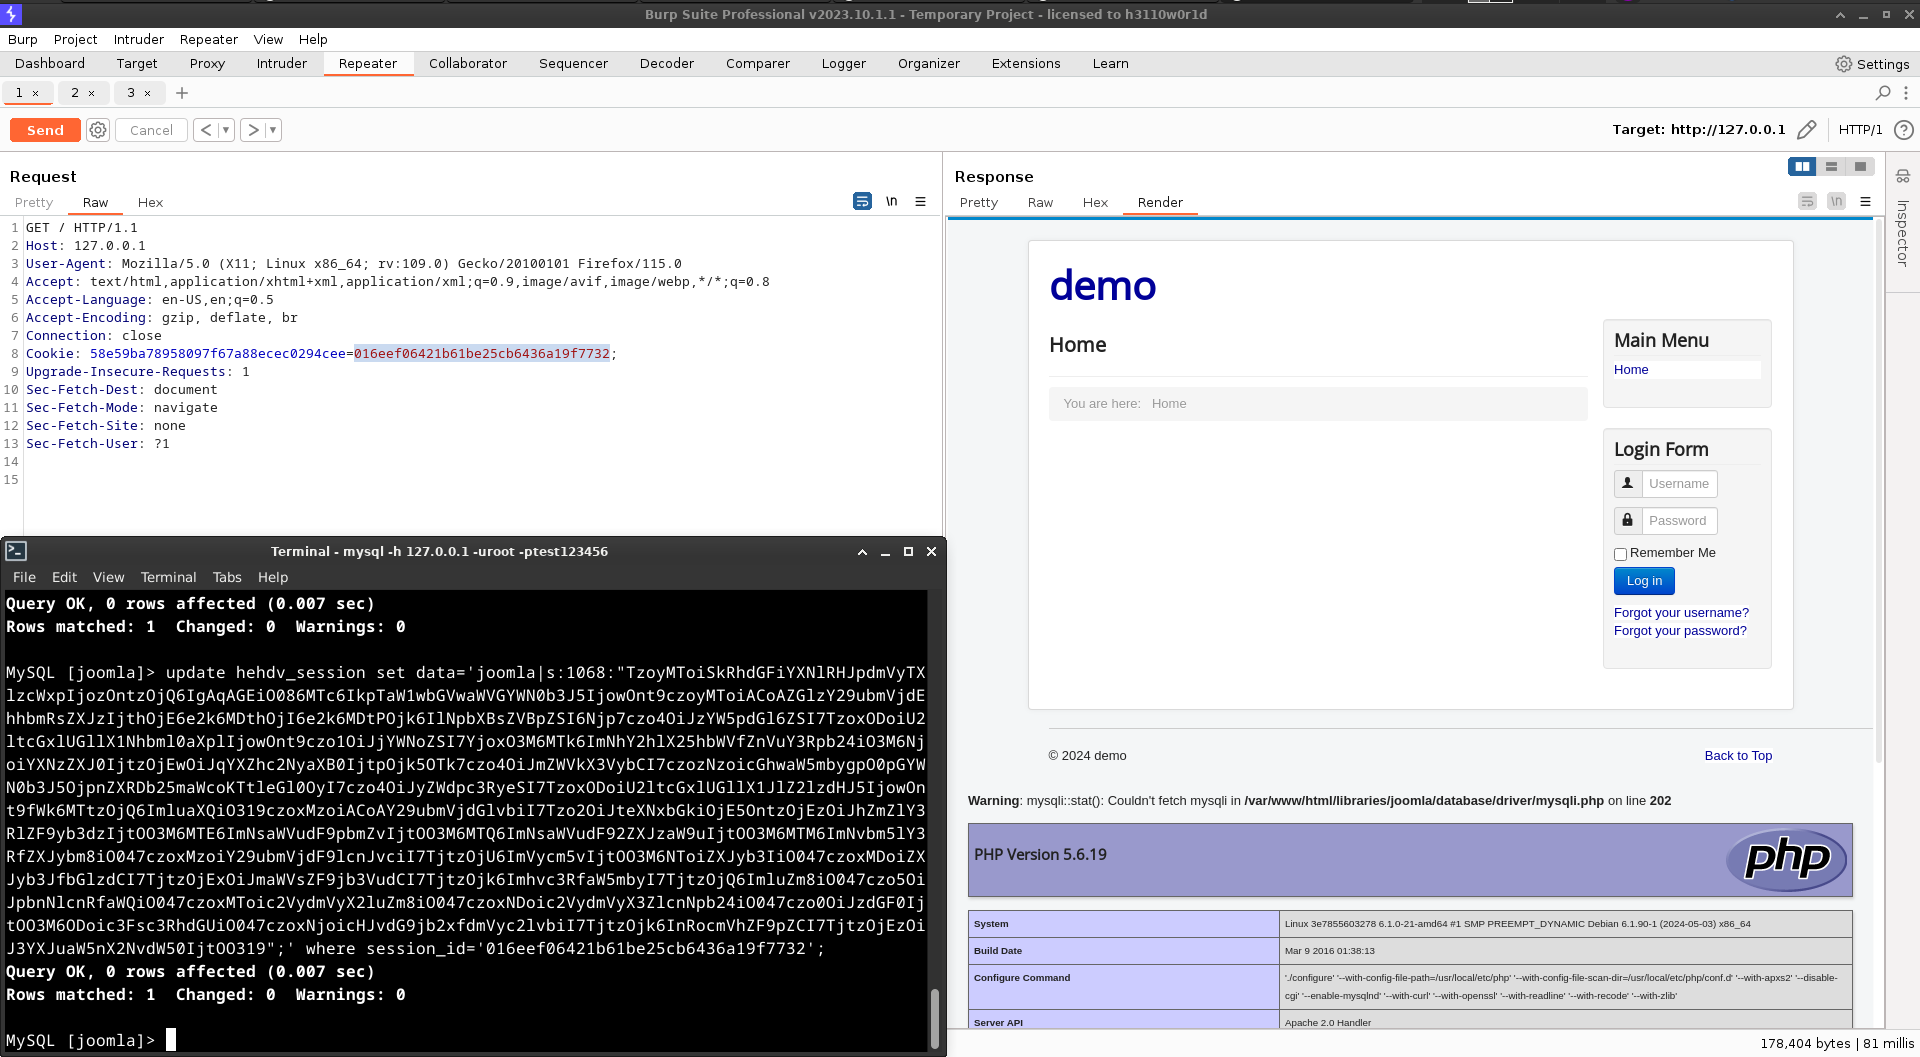The width and height of the screenshot is (1920, 1057).
Task: Click the Password input field
Action: (1679, 521)
